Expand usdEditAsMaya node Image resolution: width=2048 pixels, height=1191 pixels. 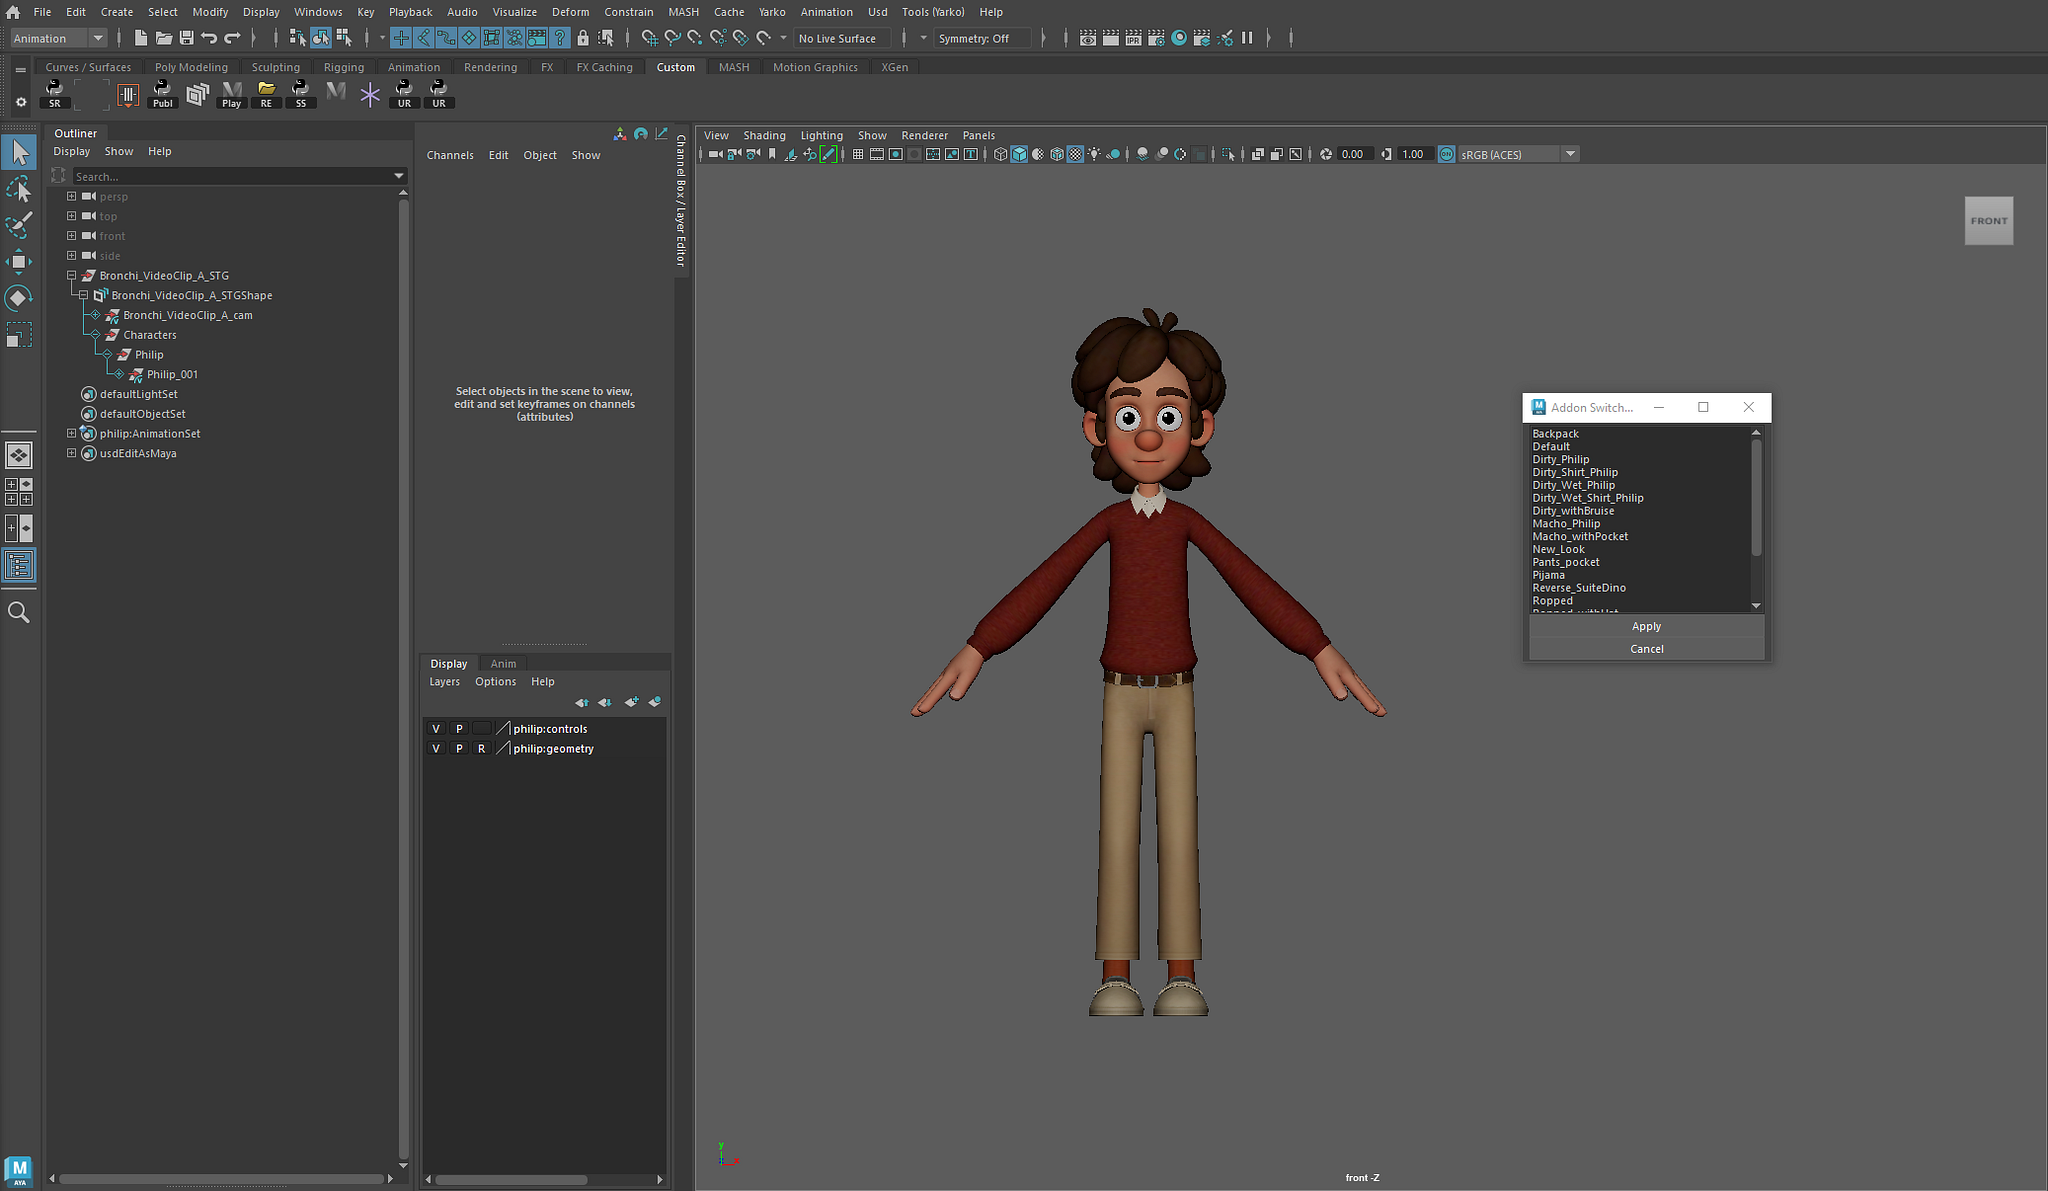coord(71,453)
